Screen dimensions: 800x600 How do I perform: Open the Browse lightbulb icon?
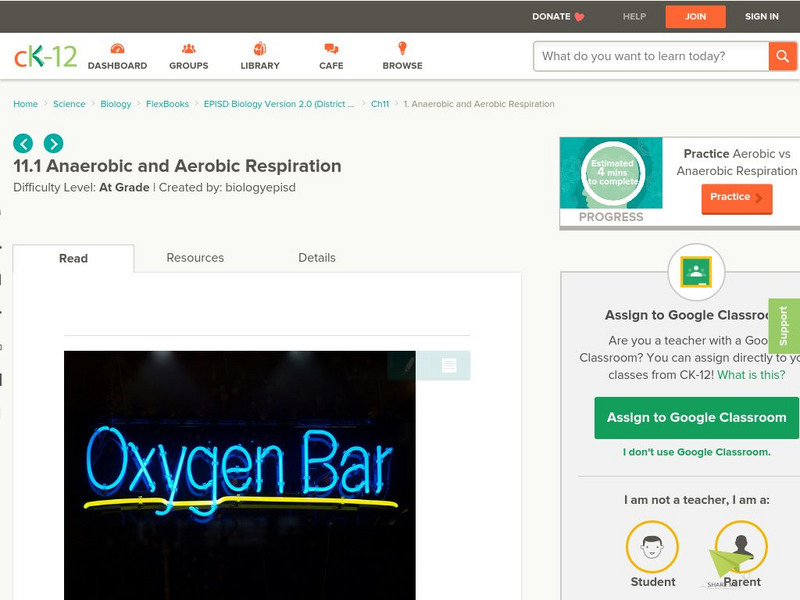(402, 48)
